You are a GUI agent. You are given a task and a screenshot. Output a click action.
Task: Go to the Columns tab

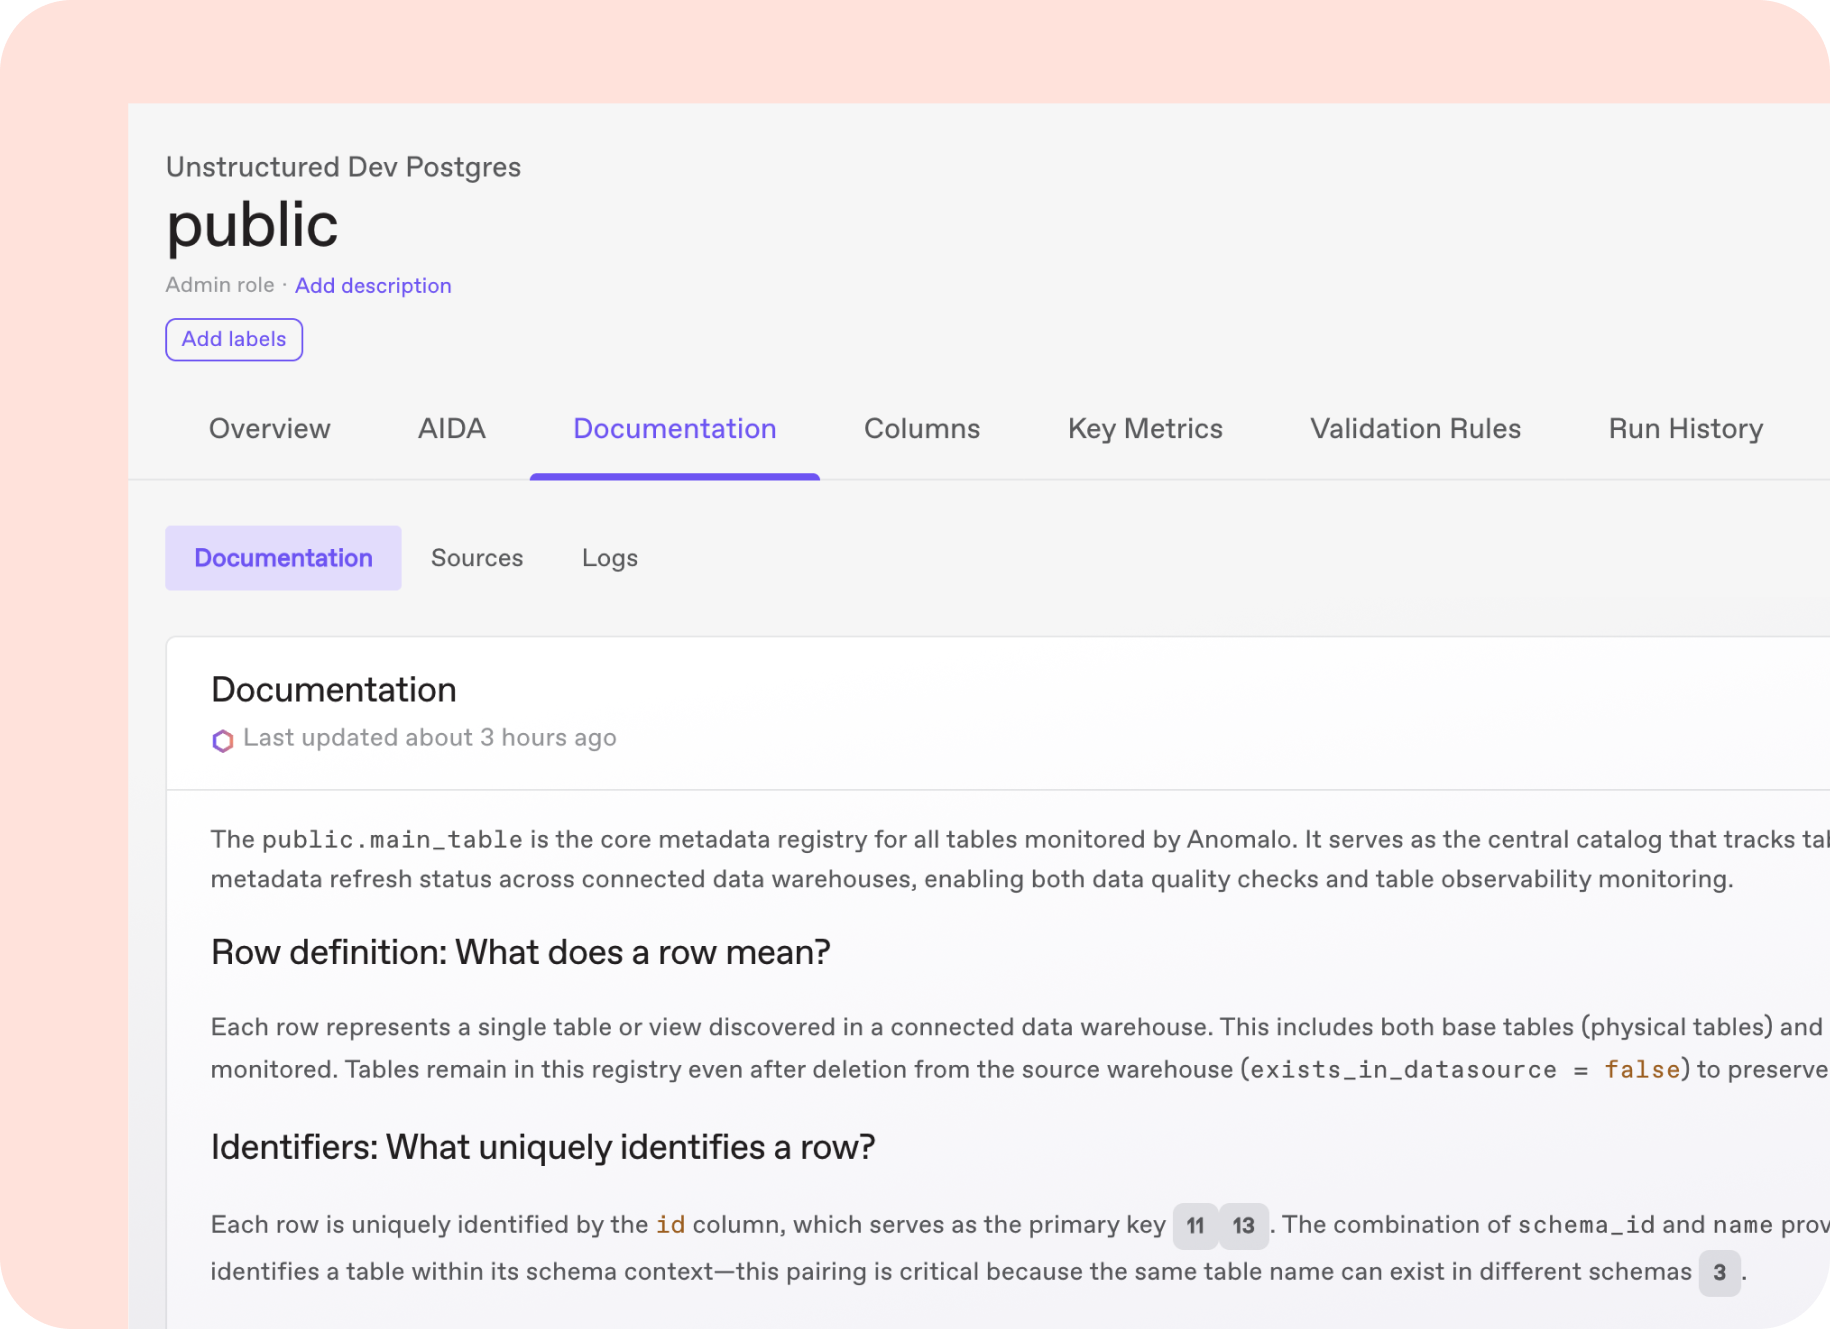pyautogui.click(x=921, y=429)
